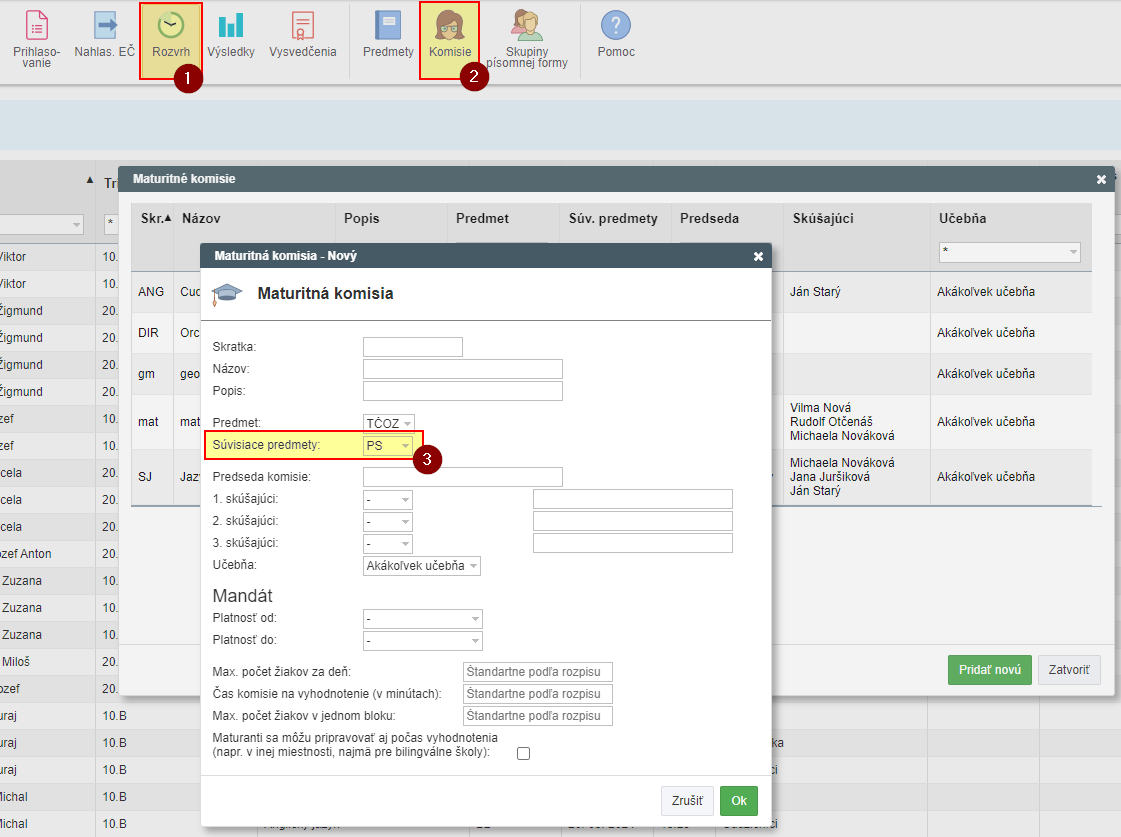
Task: Close the Maturitná komisia - Nový dialog
Action: click(x=759, y=256)
